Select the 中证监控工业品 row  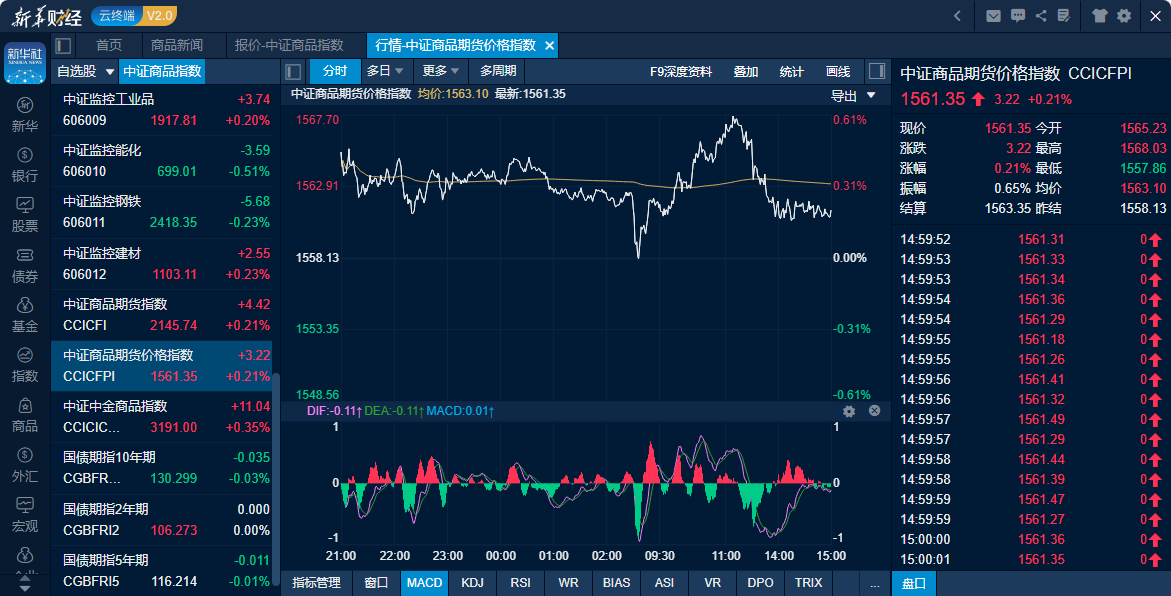(x=162, y=110)
